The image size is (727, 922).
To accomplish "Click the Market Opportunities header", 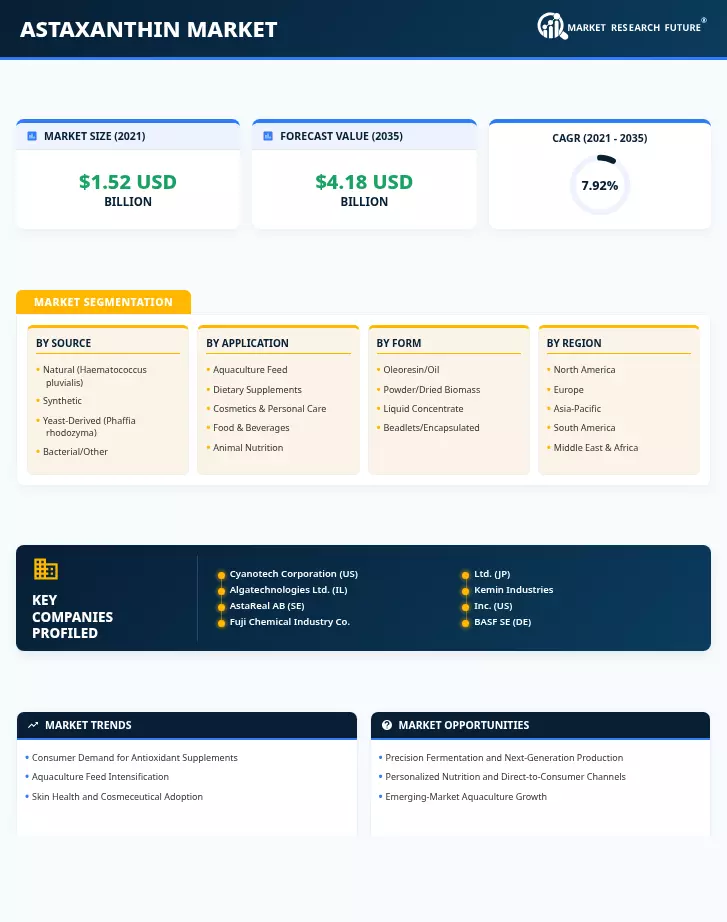I will pos(541,725).
